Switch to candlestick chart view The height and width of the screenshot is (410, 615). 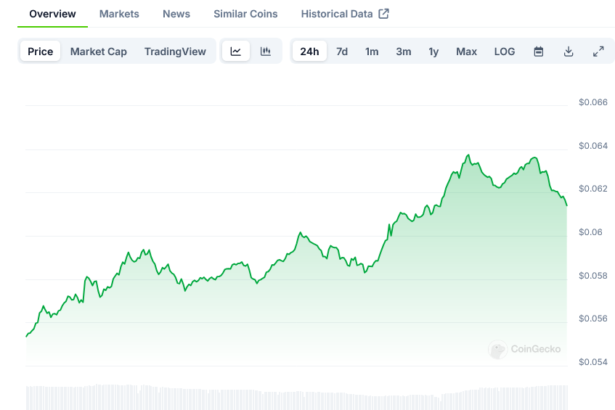point(265,51)
